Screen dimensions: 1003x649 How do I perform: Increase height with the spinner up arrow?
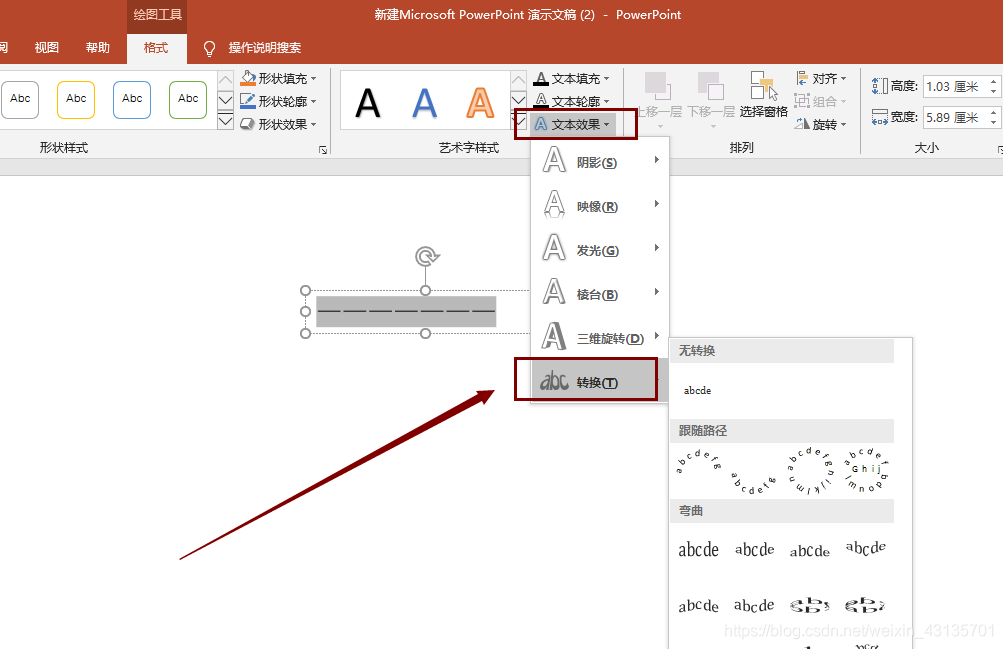tap(993, 81)
